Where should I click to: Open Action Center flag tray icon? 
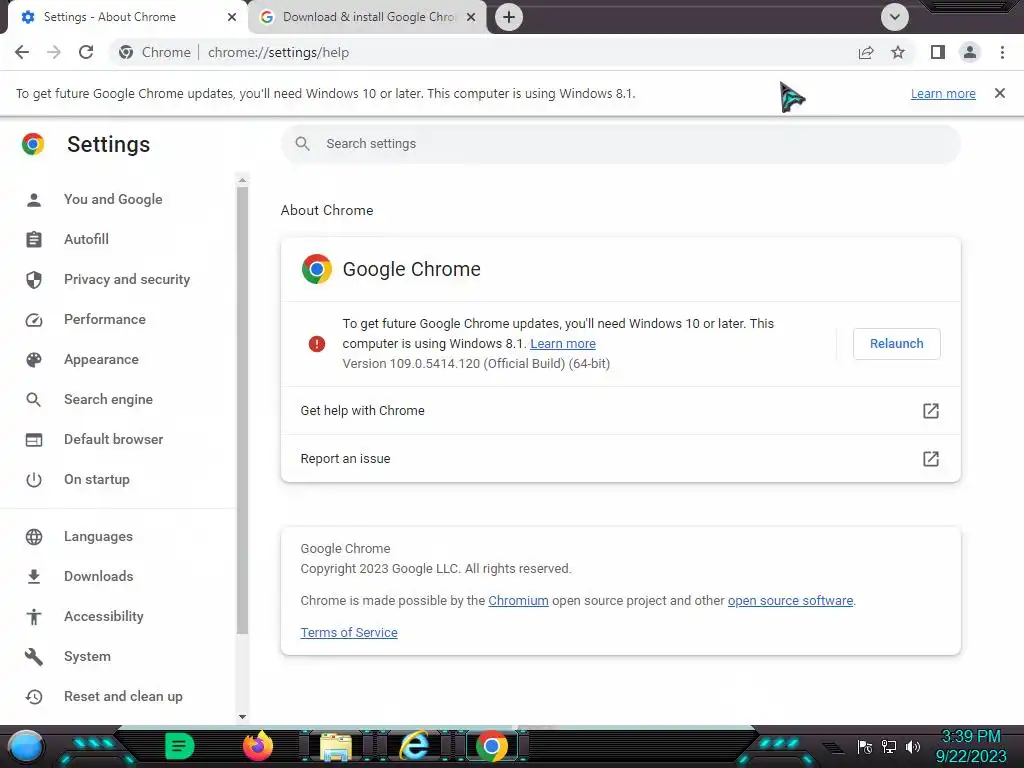865,746
